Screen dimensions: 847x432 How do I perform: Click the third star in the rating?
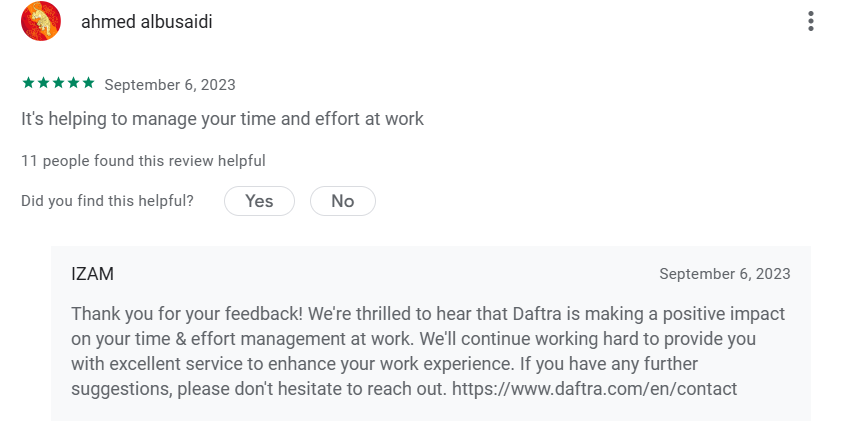coord(58,83)
